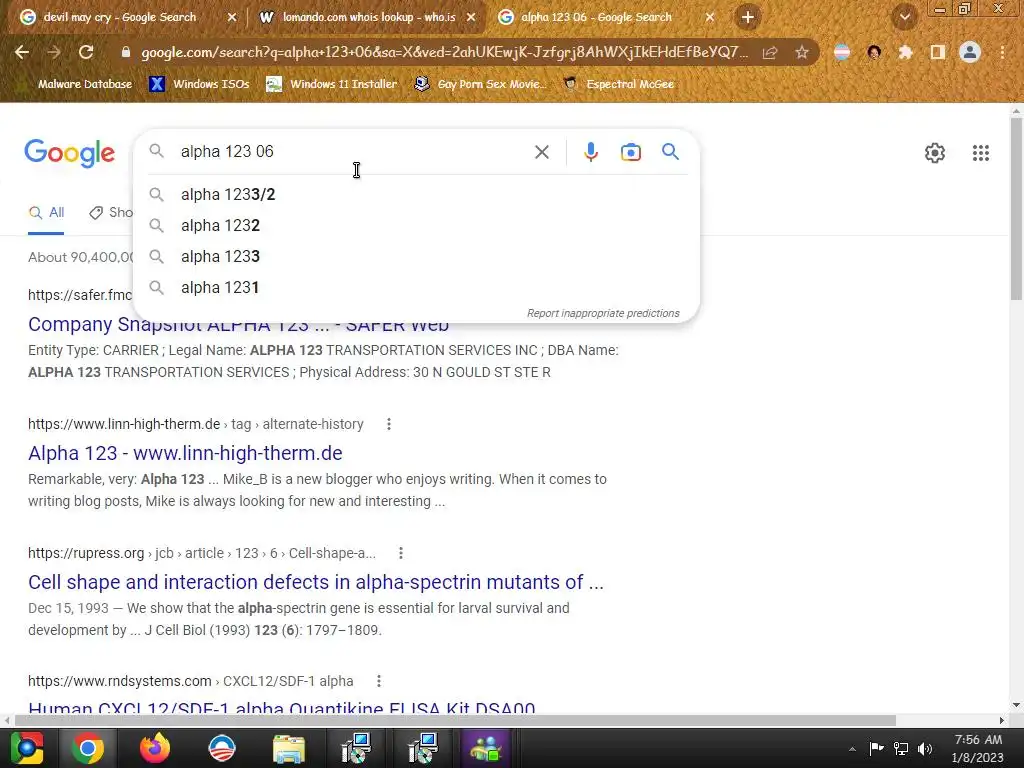Open the Human CXCL12/SDF-1 alpha result
Screen dimensions: 1024x768
[281, 707]
